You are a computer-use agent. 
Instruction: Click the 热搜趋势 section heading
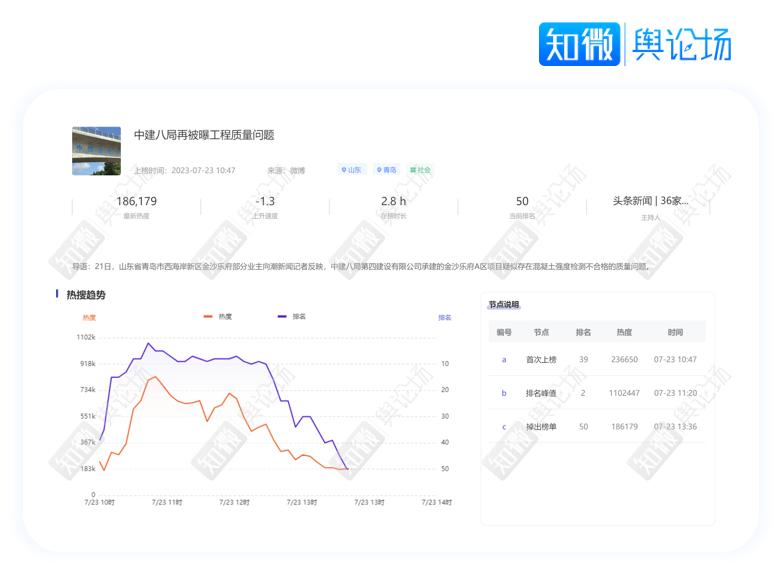(85, 295)
